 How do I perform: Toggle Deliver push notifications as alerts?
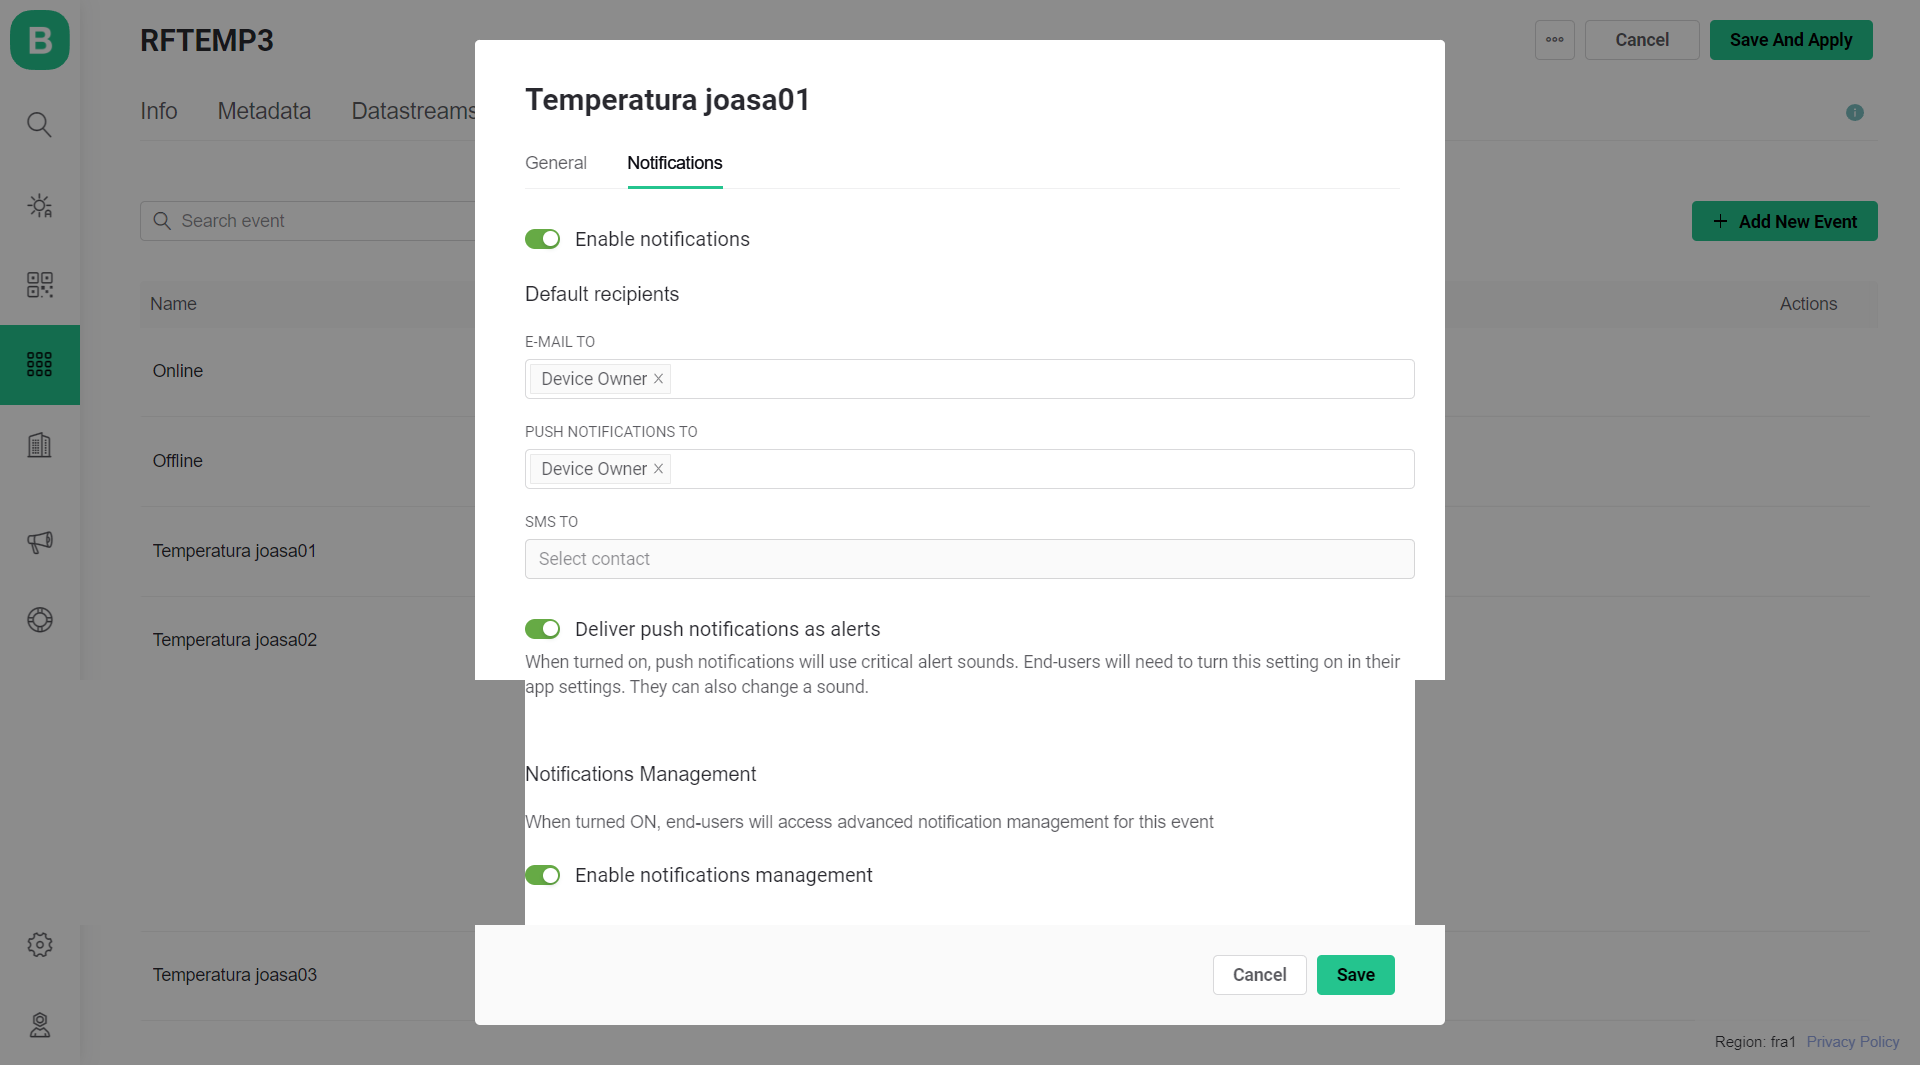click(x=542, y=629)
